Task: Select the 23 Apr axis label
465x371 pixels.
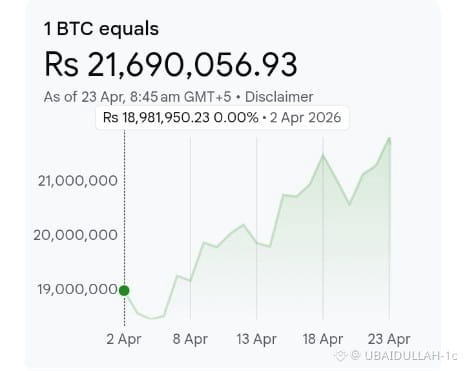Action: click(389, 339)
